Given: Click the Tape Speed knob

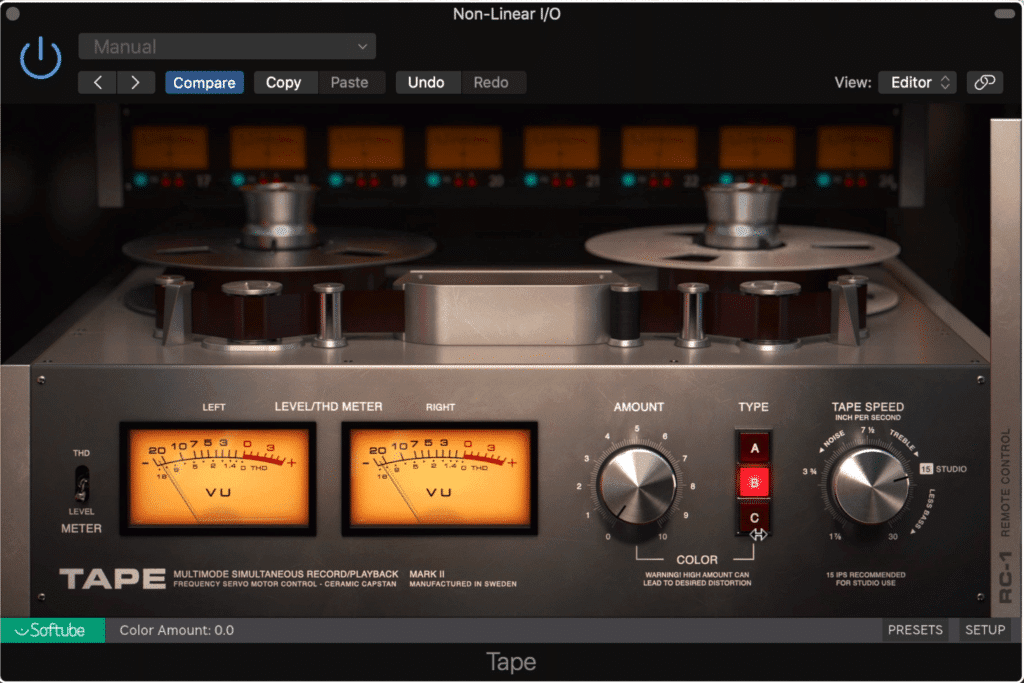Looking at the screenshot, I should pyautogui.click(x=870, y=487).
